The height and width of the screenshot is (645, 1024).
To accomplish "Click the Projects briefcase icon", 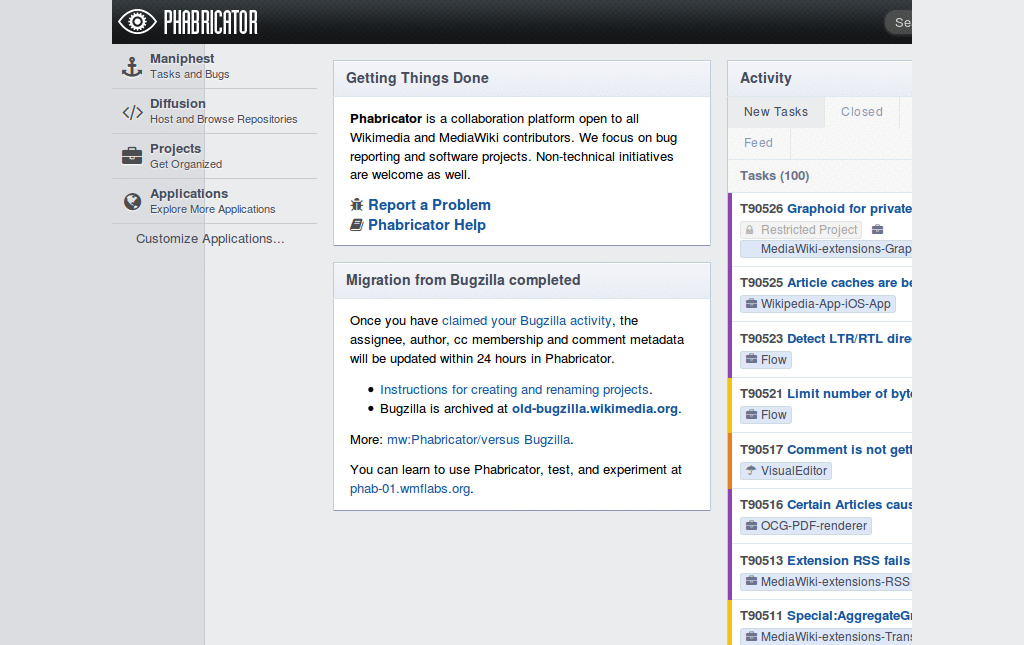I will (131, 156).
